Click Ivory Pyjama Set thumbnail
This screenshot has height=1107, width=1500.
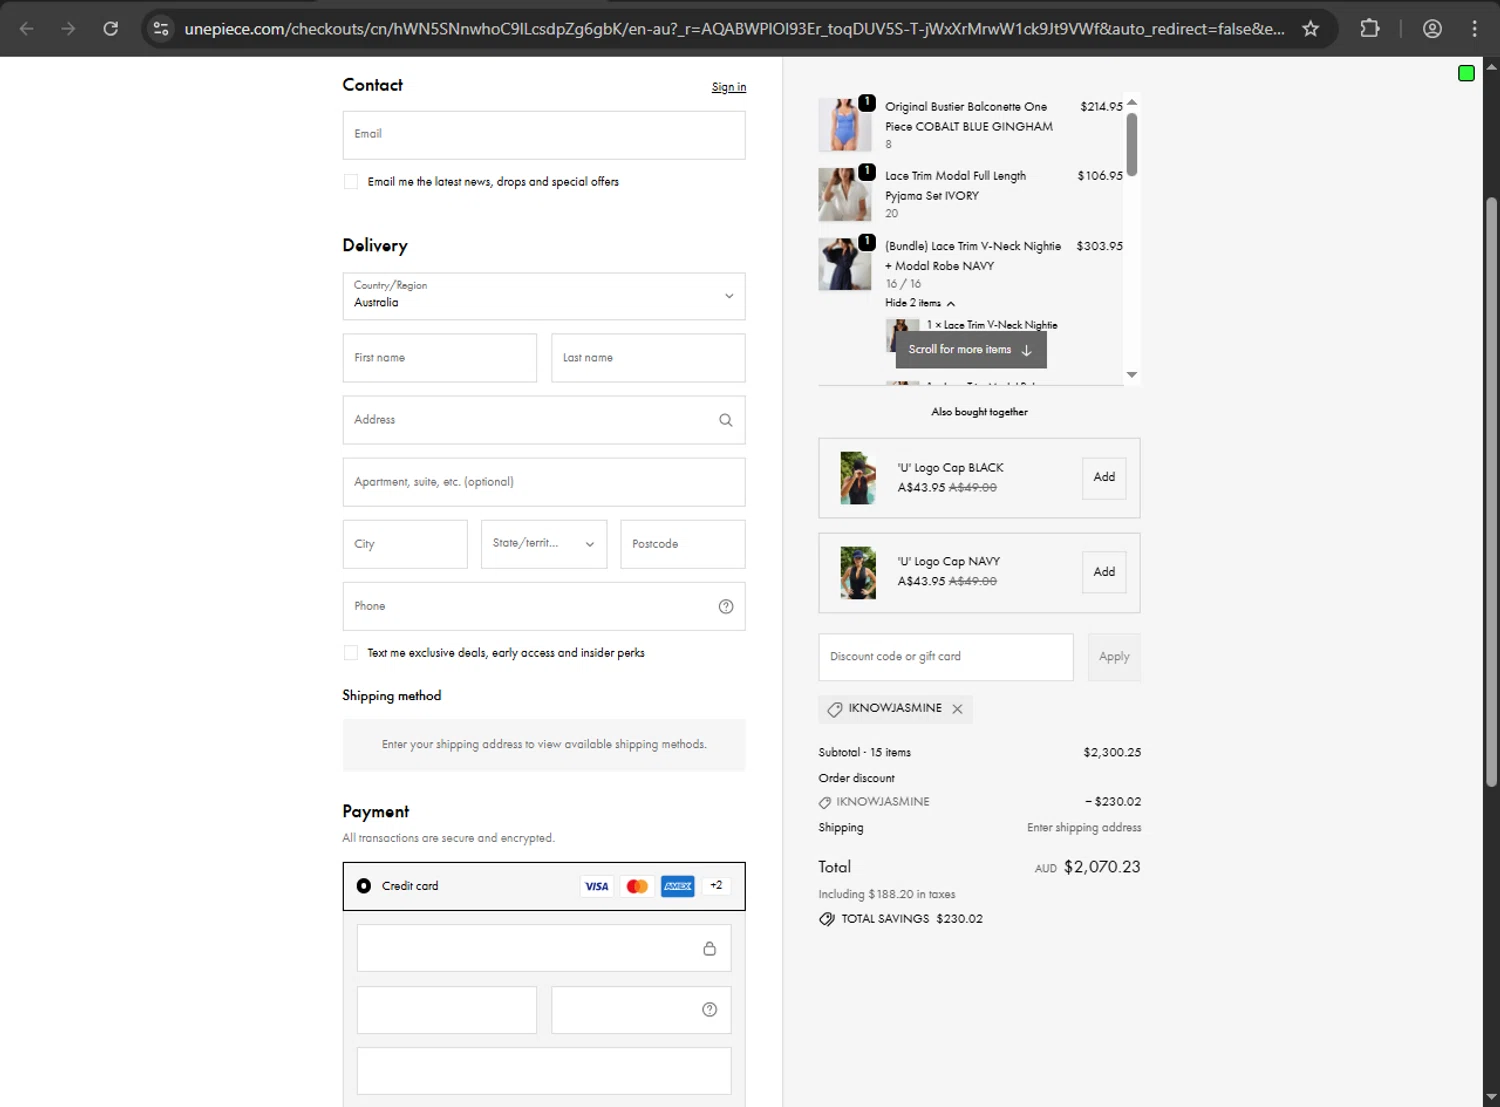(845, 194)
